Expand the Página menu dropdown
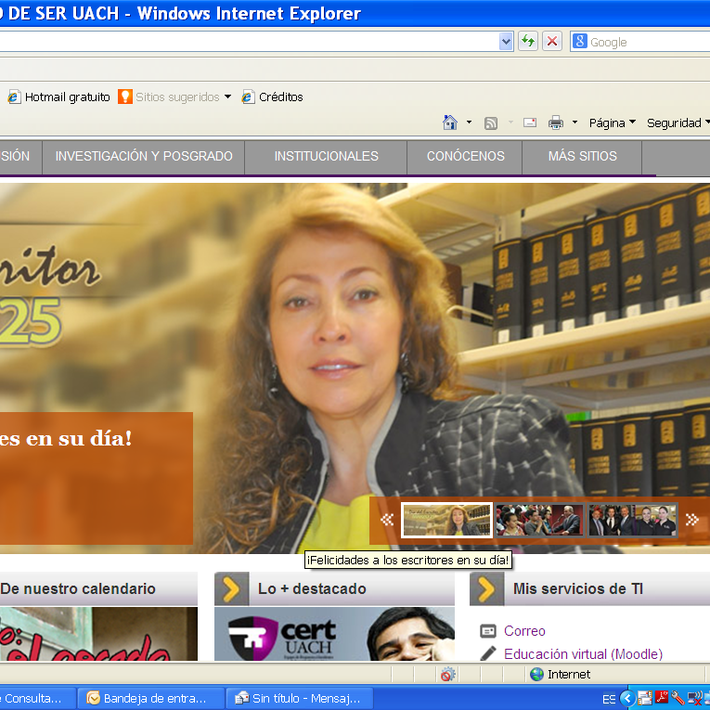The image size is (710, 710). 612,123
